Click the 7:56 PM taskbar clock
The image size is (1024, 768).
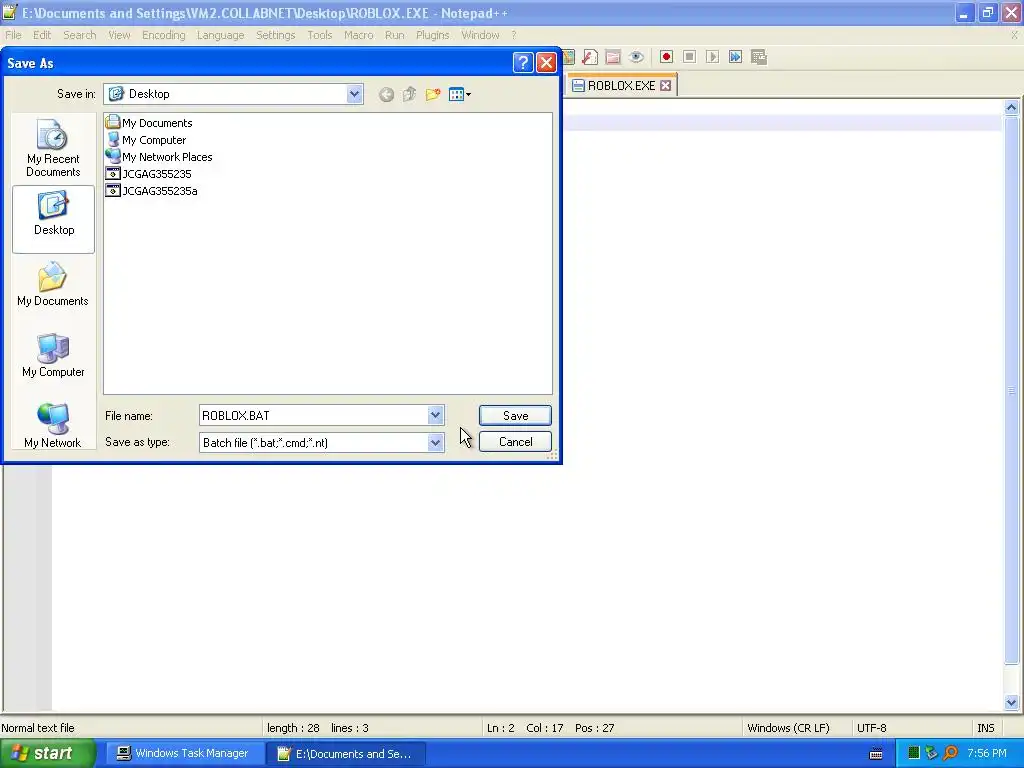point(987,754)
